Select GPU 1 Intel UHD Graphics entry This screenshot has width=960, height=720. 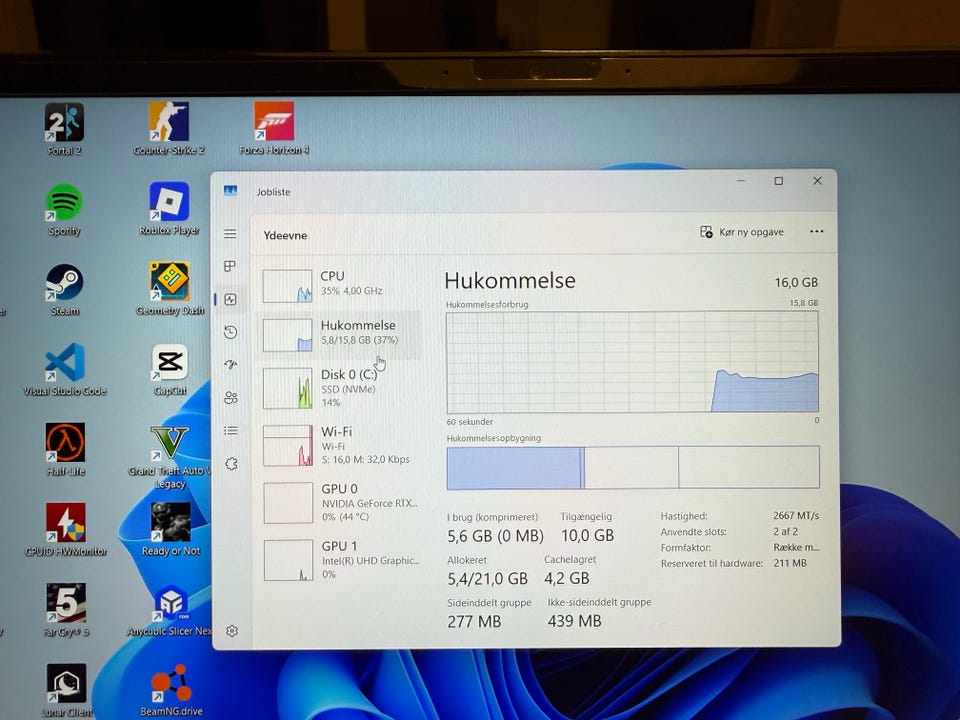pos(340,560)
